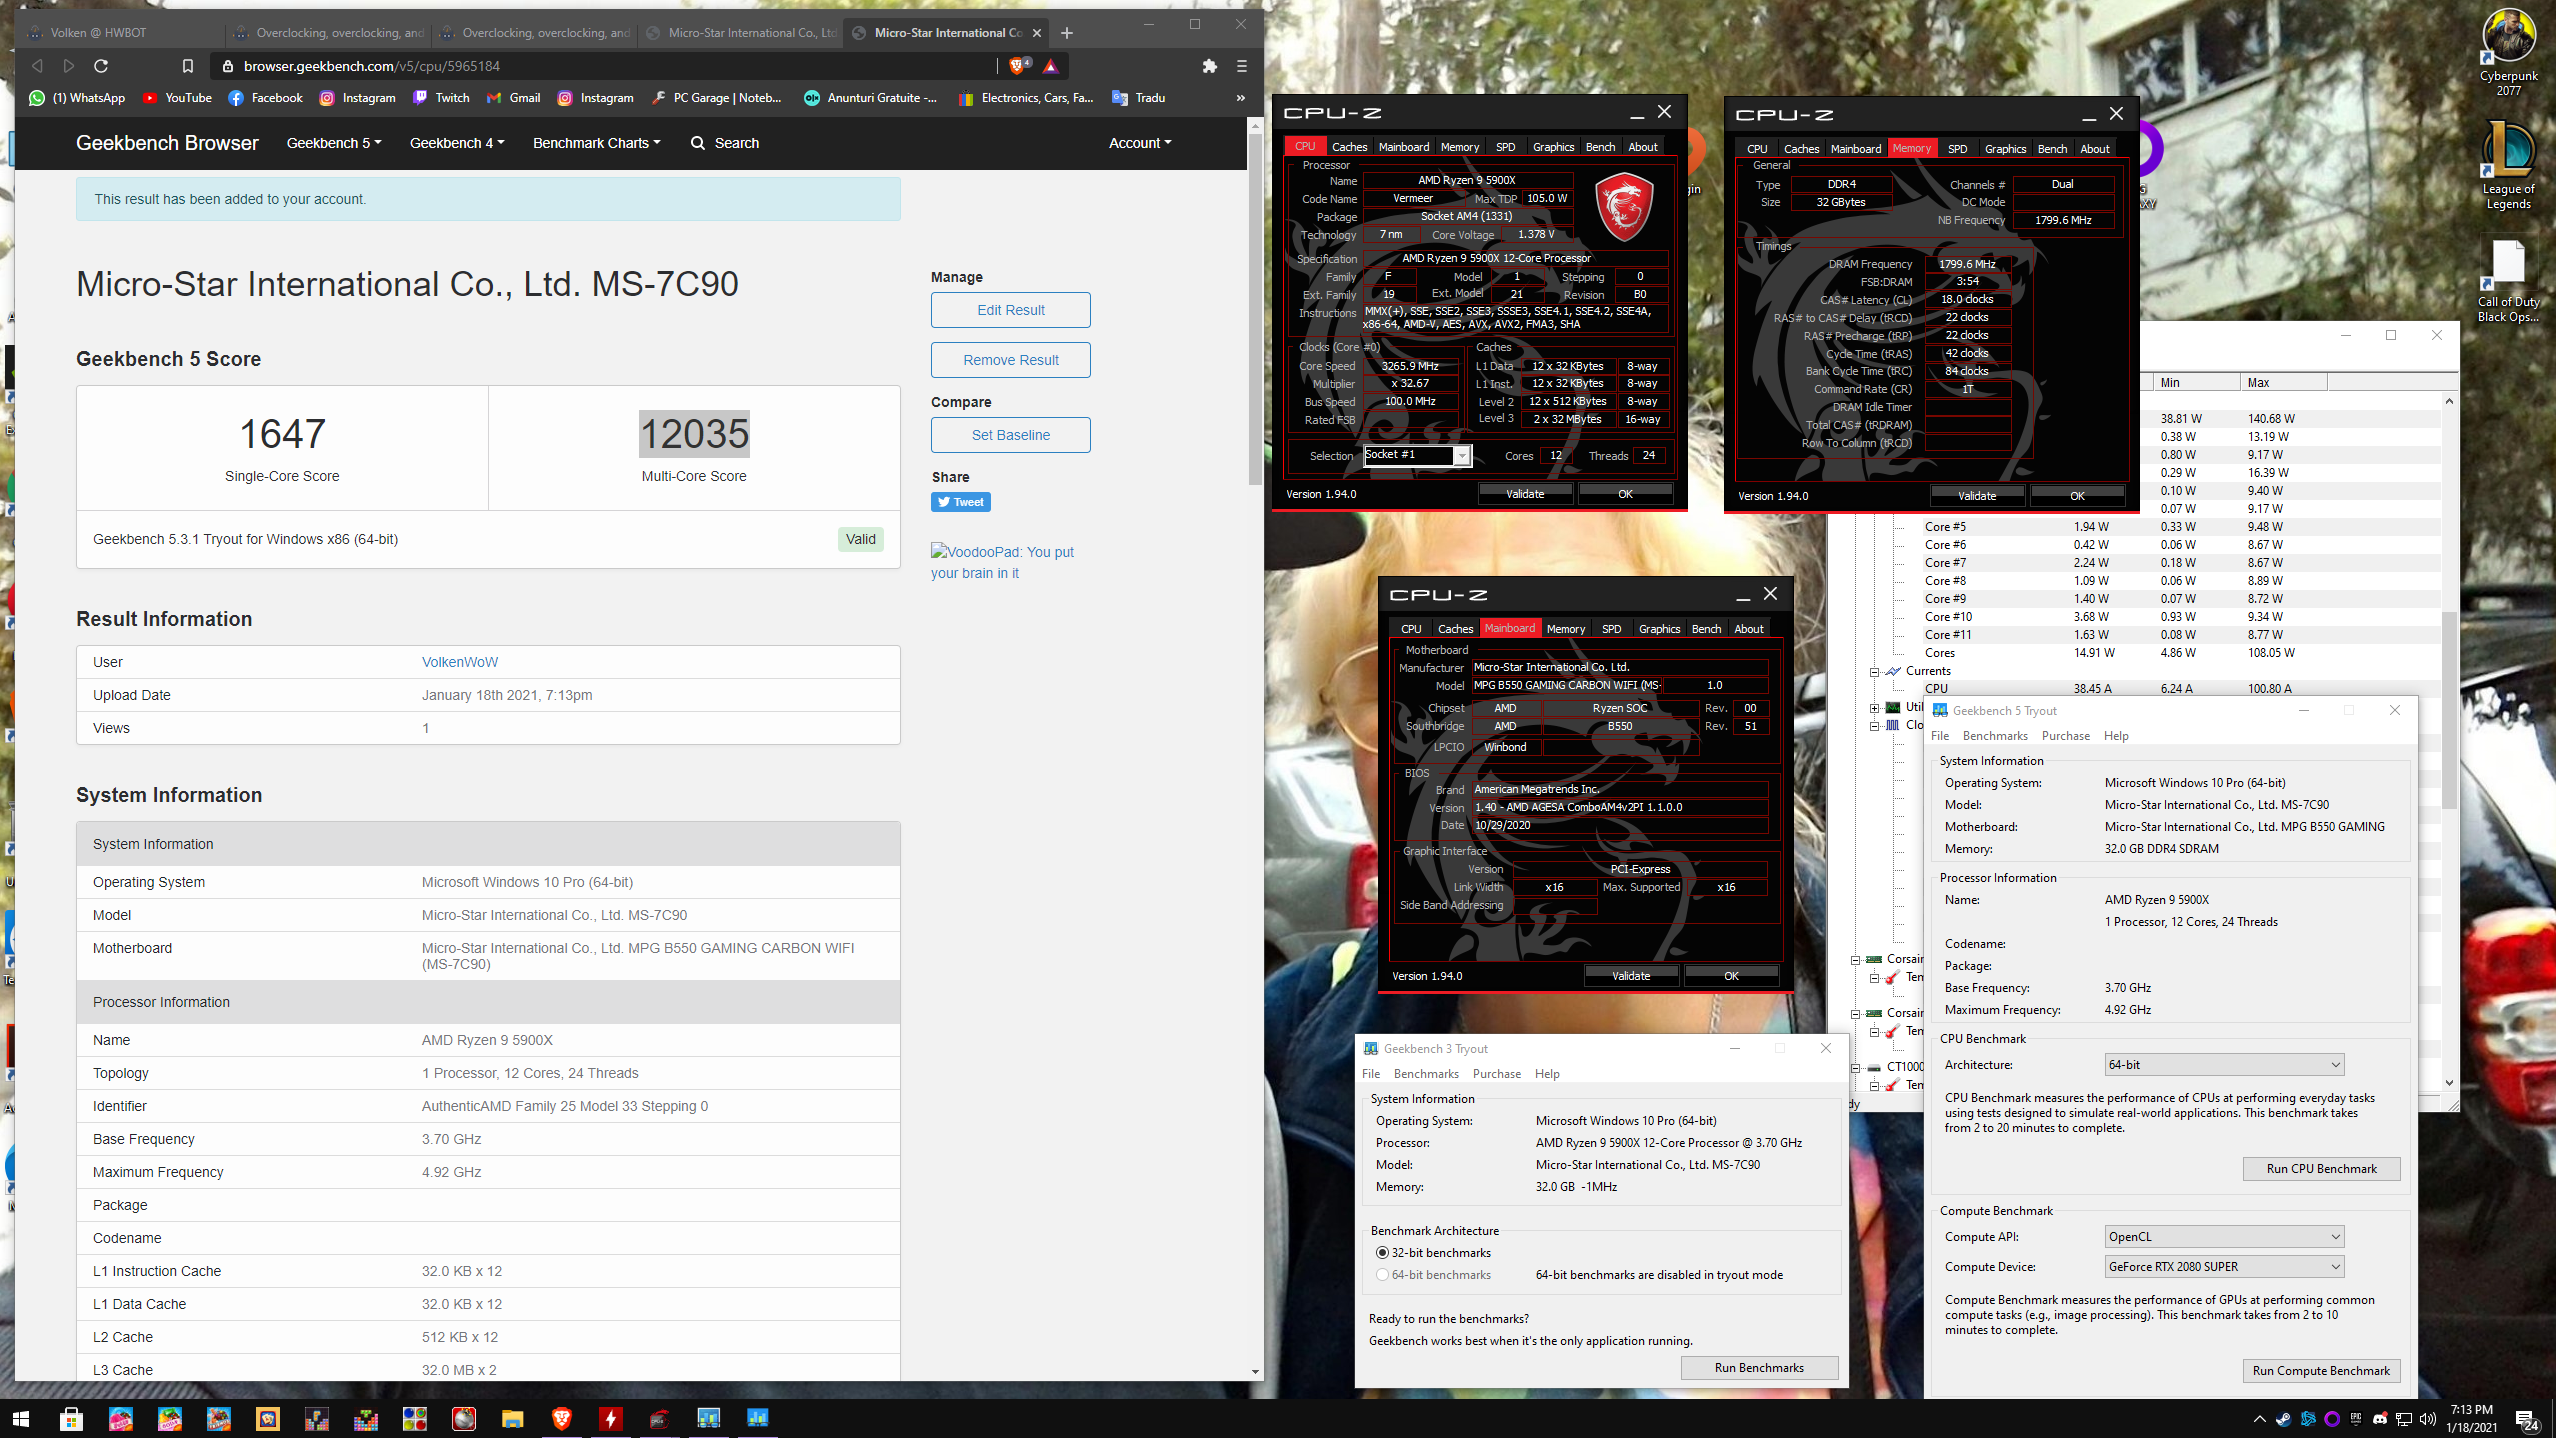Collapse the Currents tree node
Image resolution: width=2556 pixels, height=1438 pixels.
tap(1875, 672)
